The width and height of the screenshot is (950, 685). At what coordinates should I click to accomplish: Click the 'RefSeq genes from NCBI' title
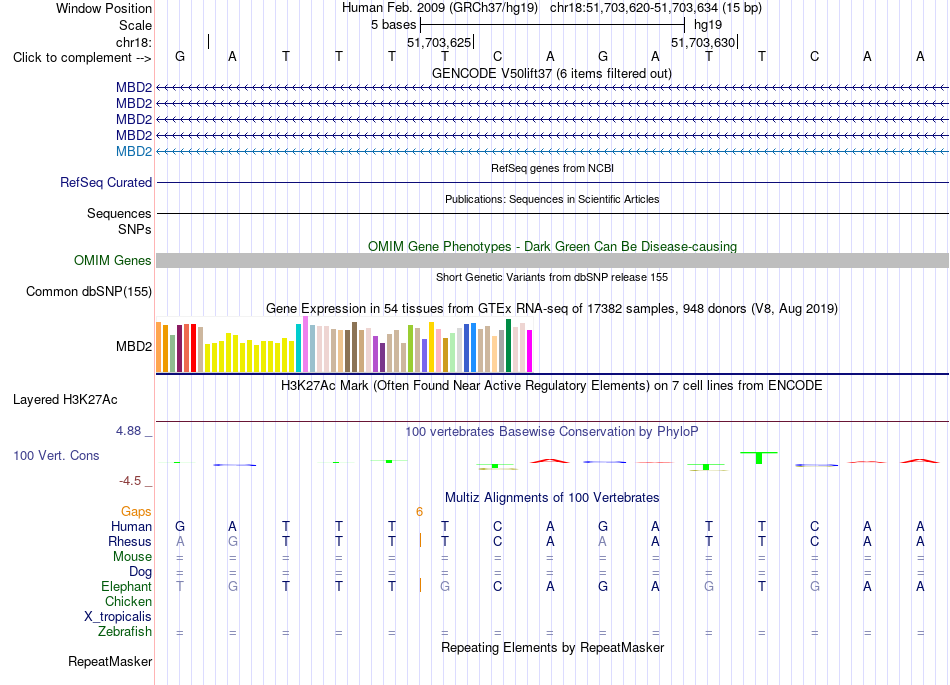[x=553, y=168]
